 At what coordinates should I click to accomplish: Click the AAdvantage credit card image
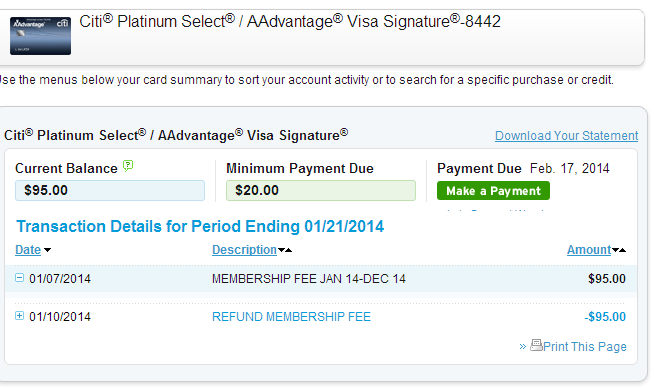pyautogui.click(x=40, y=36)
